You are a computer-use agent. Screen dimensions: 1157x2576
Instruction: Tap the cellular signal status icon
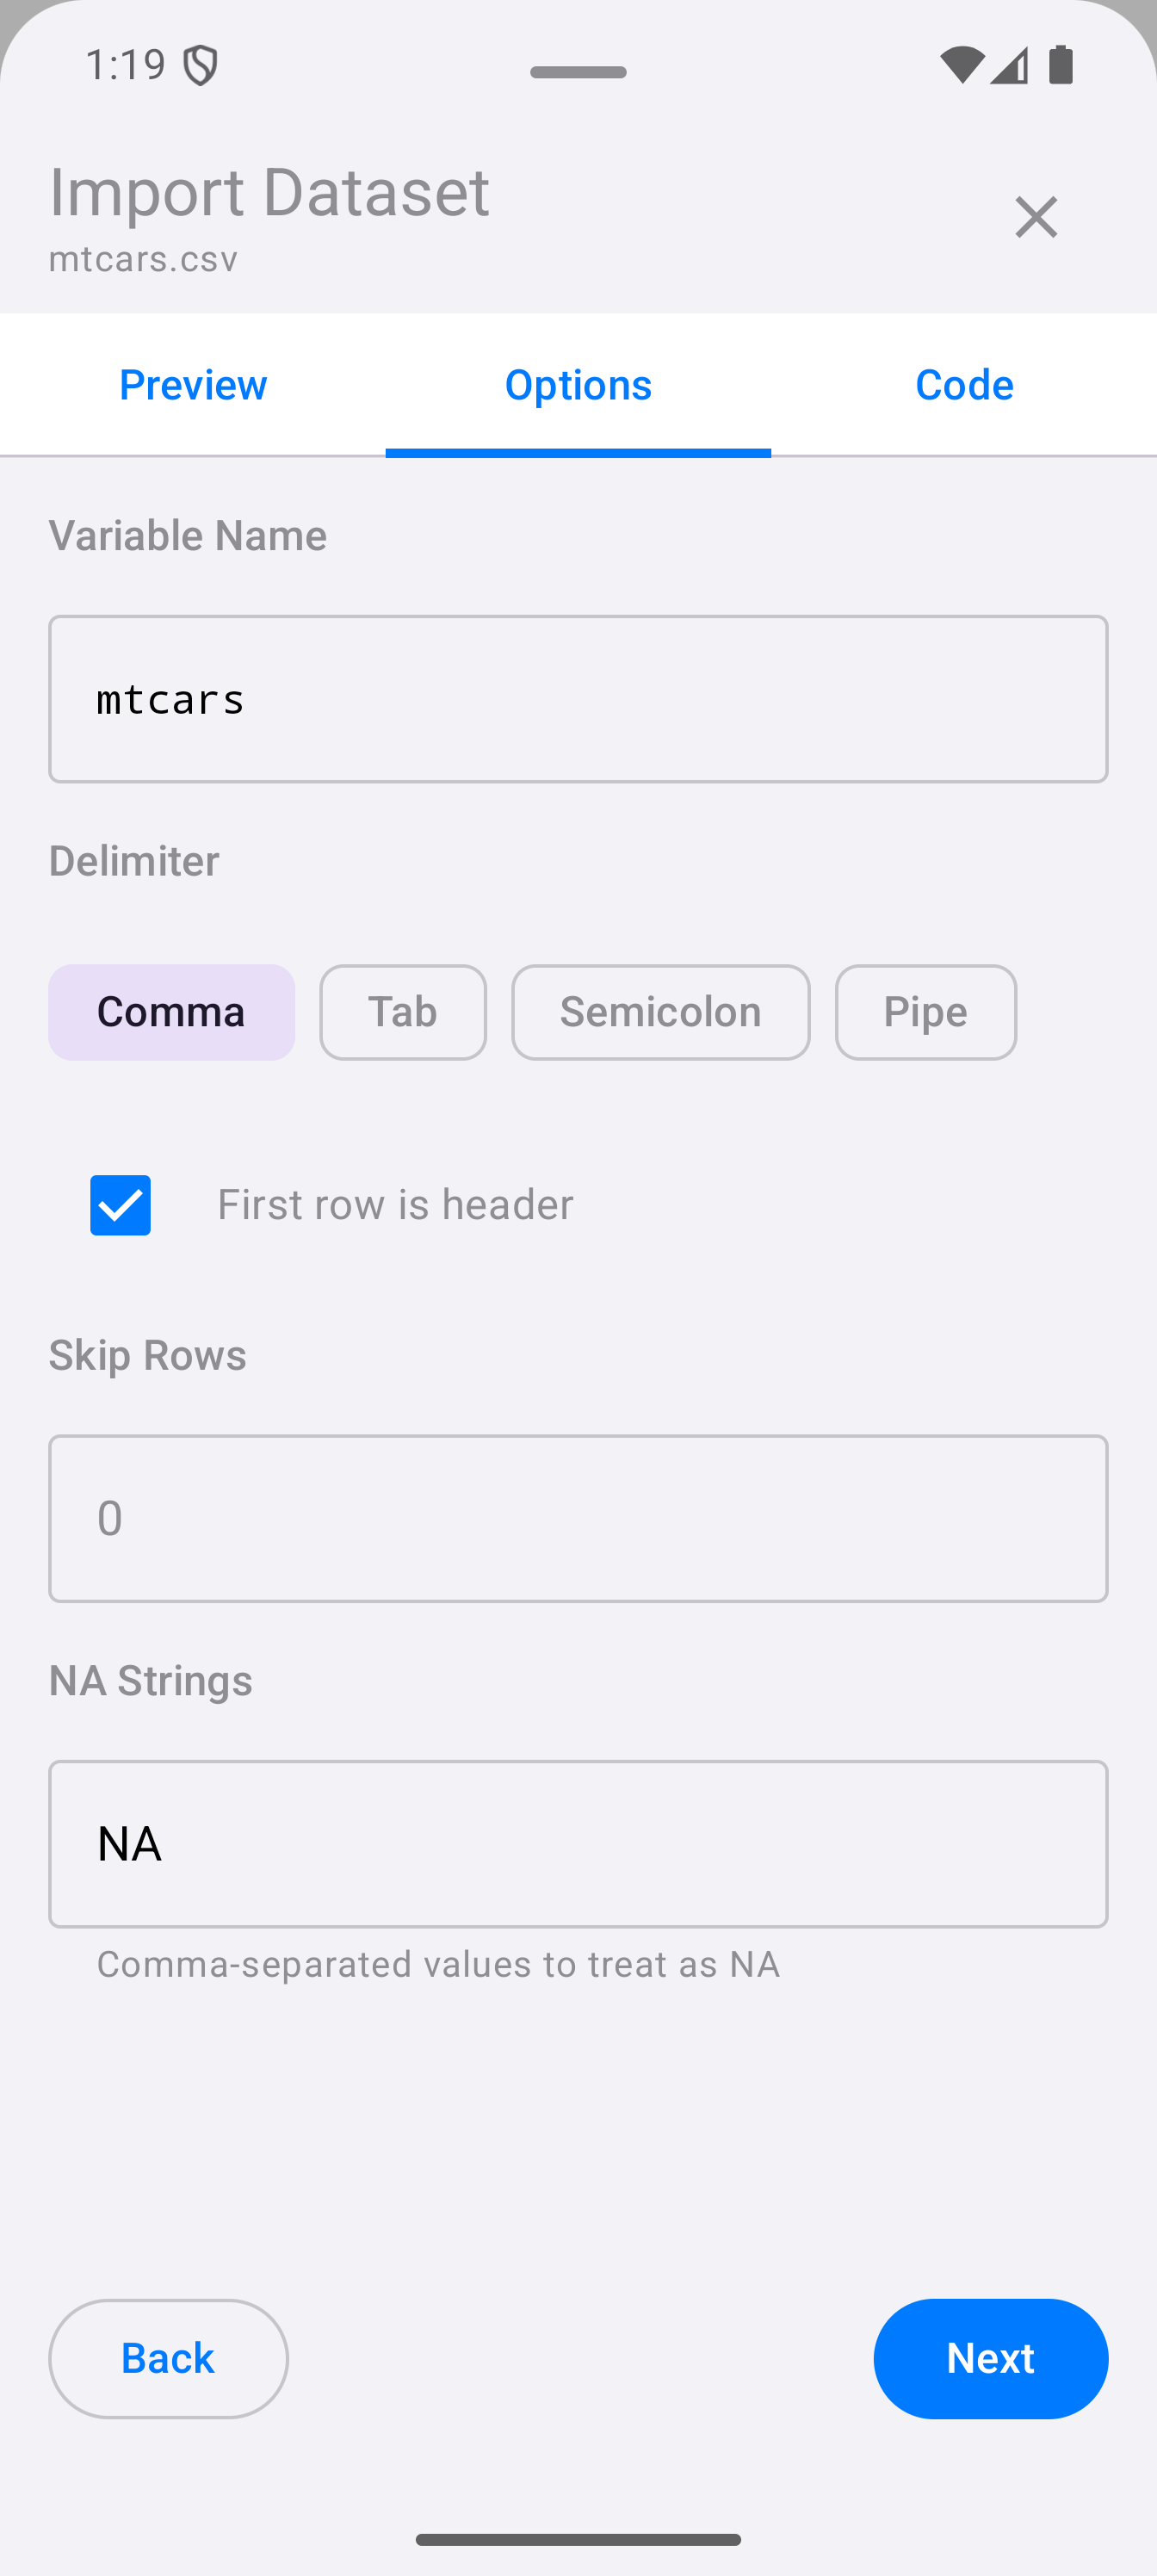coord(1009,65)
